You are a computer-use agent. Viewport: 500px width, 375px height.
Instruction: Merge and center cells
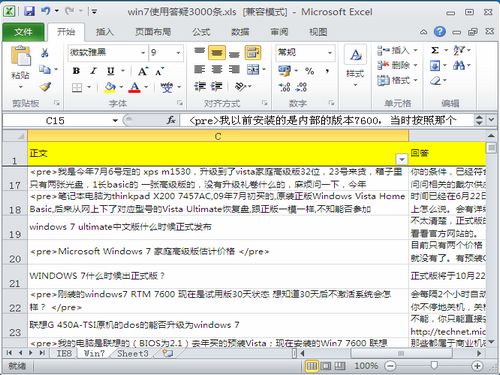click(x=253, y=69)
